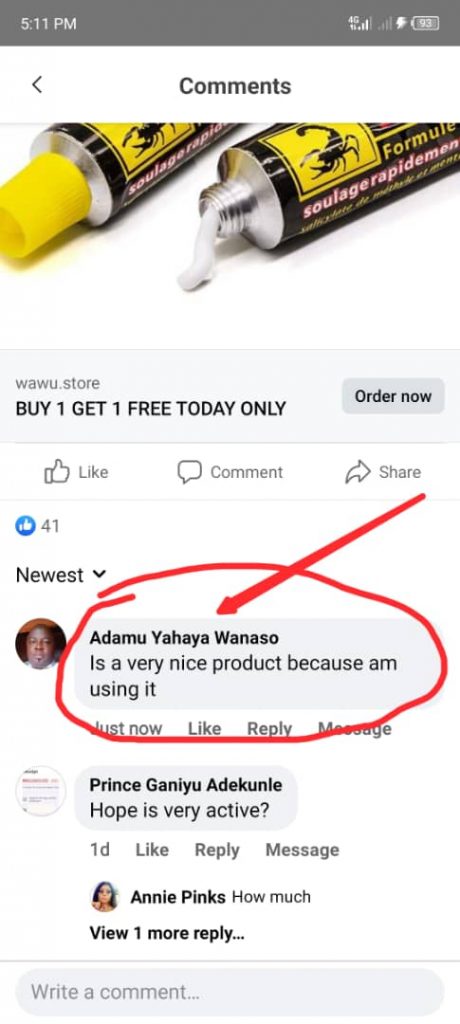The width and height of the screenshot is (460, 1024).
Task: Tap the Share arrow icon
Action: pos(357,472)
